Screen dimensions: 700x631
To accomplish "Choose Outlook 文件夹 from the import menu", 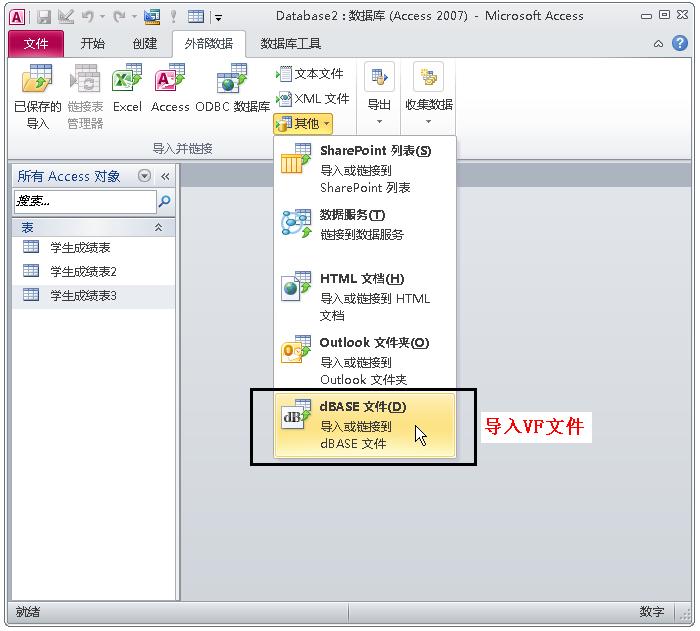I will [x=365, y=361].
